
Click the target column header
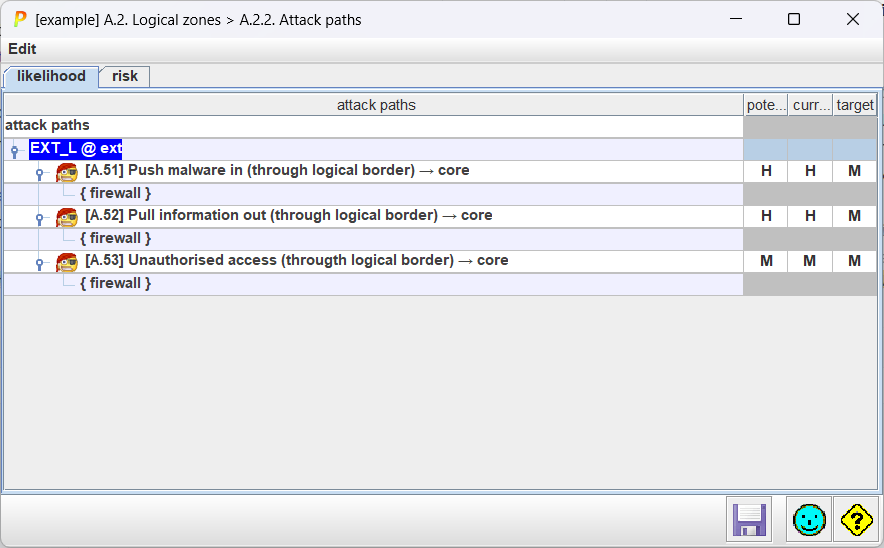click(855, 105)
